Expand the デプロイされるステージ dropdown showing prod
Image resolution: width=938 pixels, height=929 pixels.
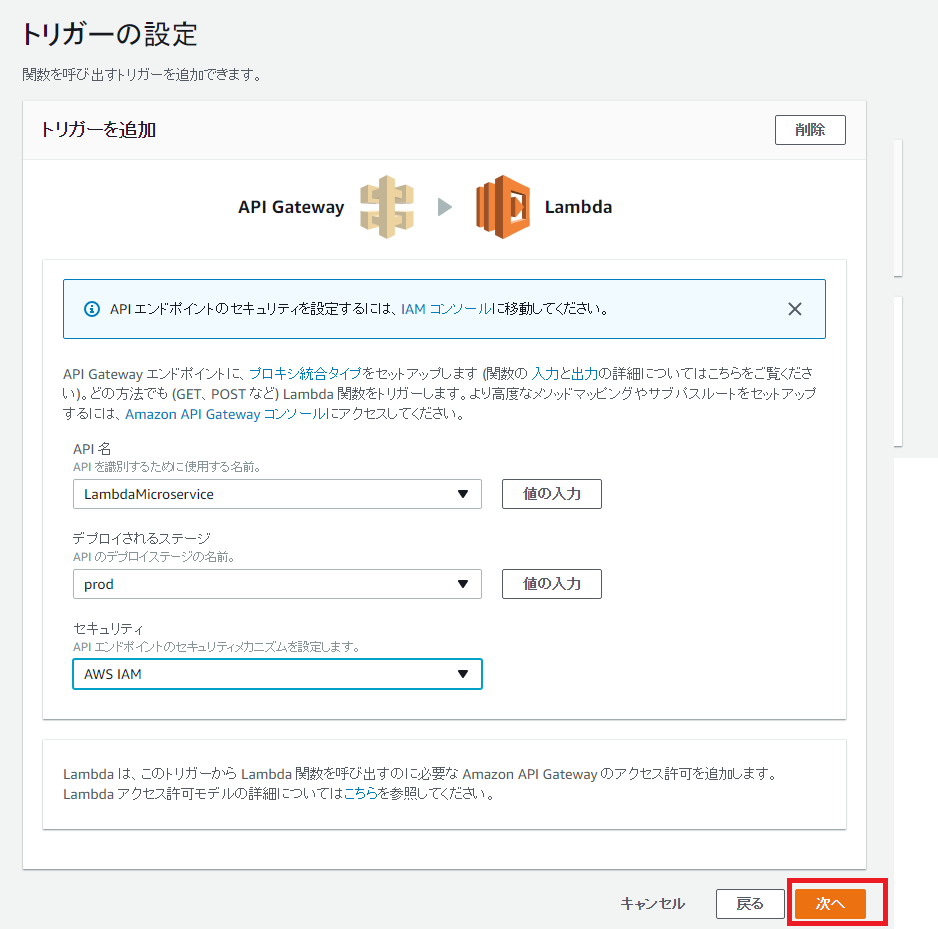tap(277, 584)
